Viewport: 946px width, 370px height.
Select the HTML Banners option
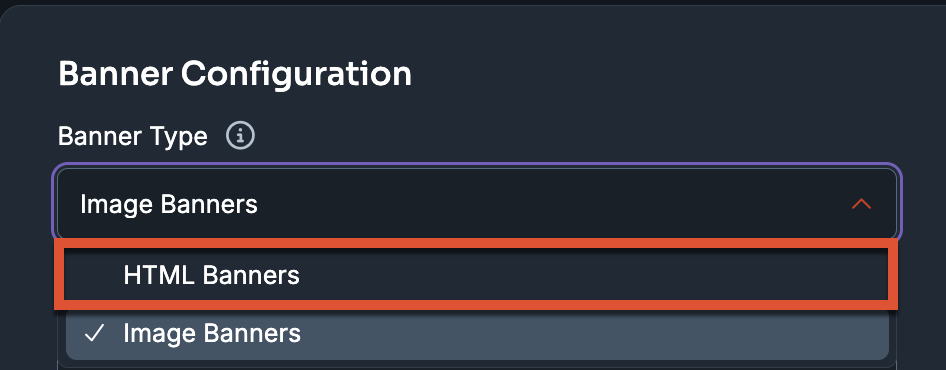click(x=477, y=275)
